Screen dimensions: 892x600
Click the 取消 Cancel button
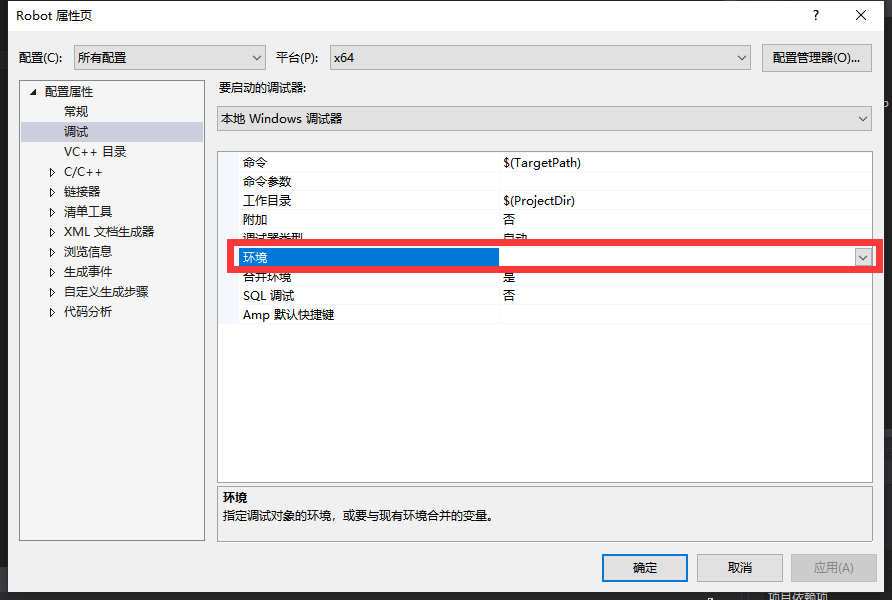(740, 568)
